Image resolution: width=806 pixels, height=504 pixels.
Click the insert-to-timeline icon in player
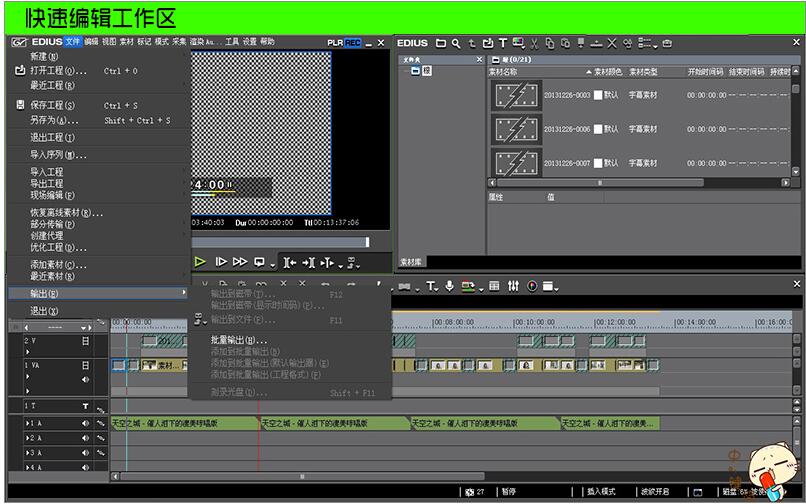[x=327, y=263]
